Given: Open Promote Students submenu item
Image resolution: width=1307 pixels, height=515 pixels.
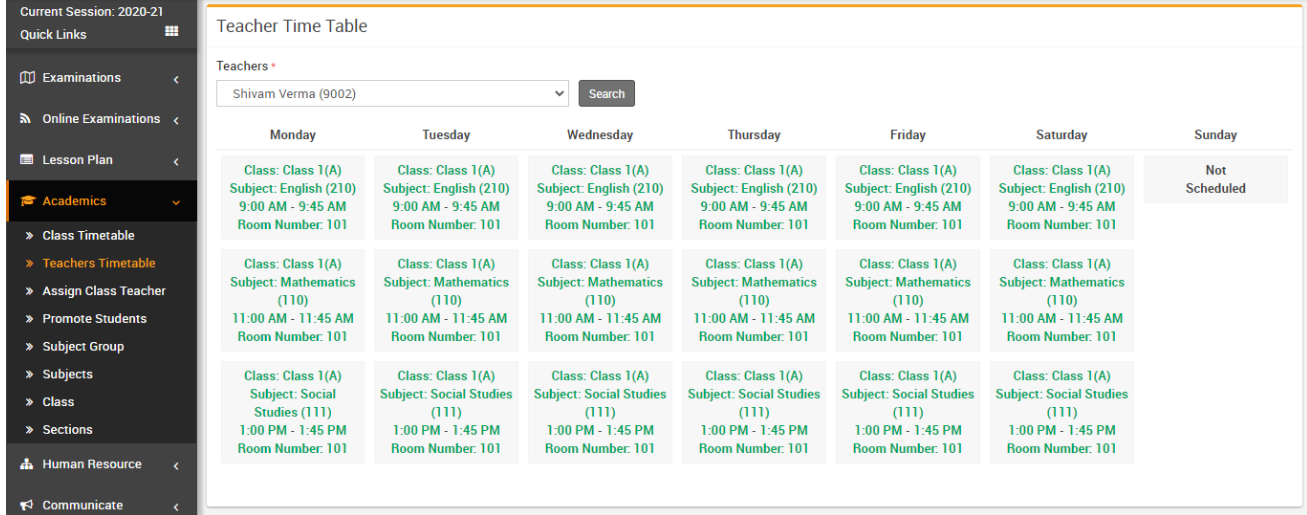Looking at the screenshot, I should tap(94, 319).
